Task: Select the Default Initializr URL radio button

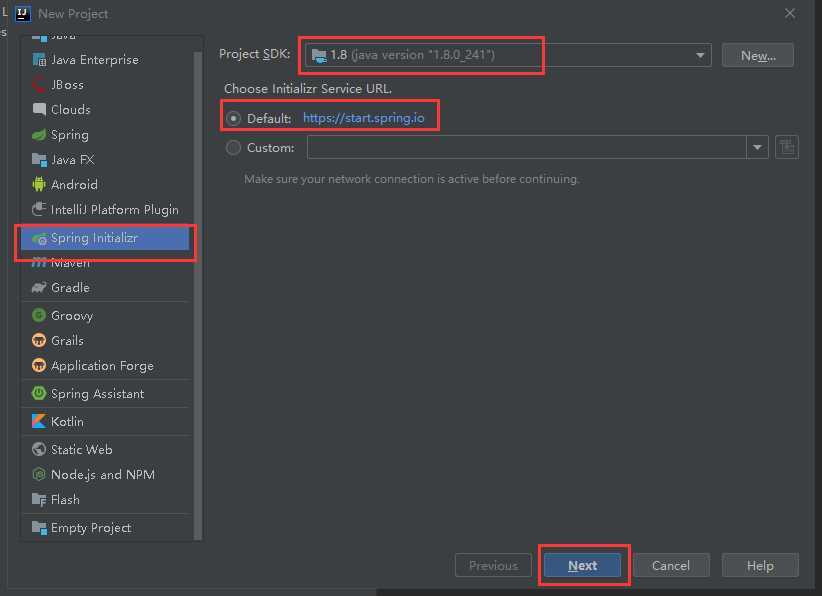Action: [233, 118]
